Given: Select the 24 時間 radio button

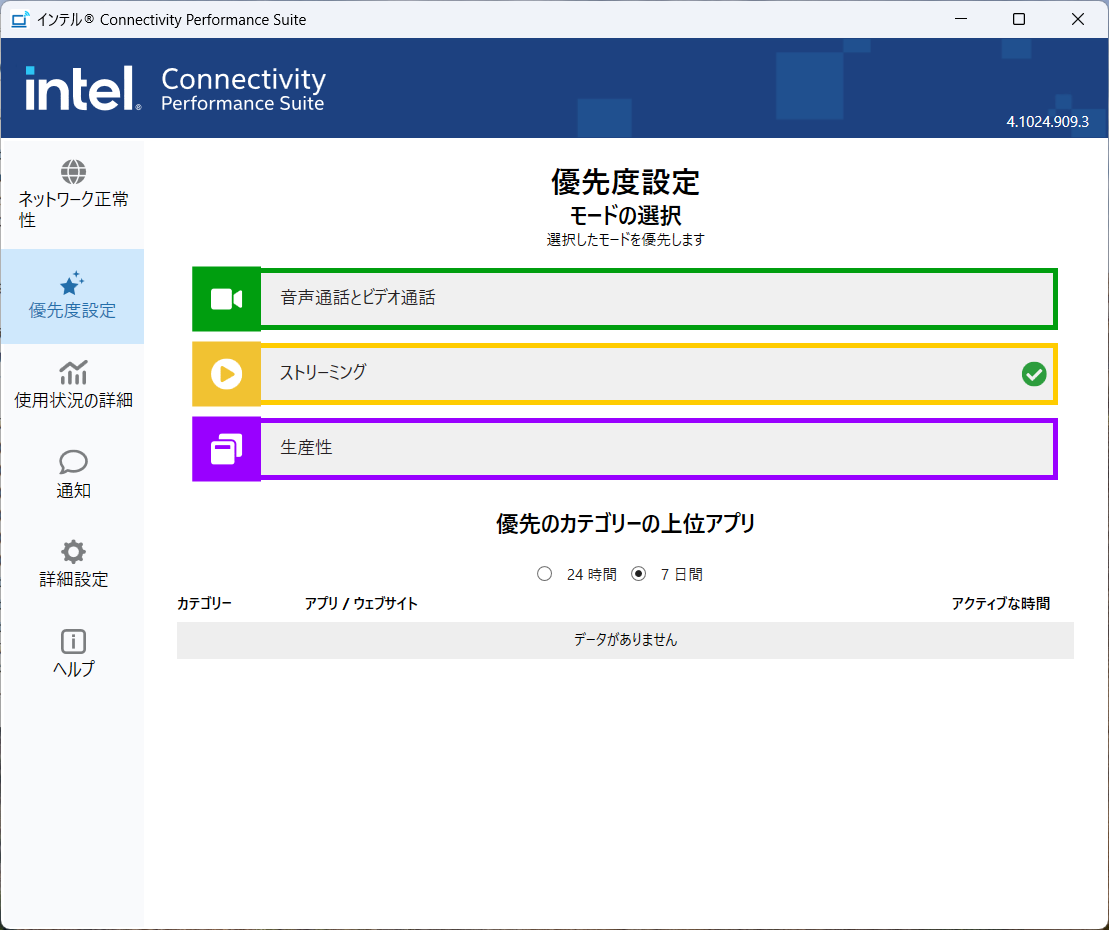Looking at the screenshot, I should [545, 574].
